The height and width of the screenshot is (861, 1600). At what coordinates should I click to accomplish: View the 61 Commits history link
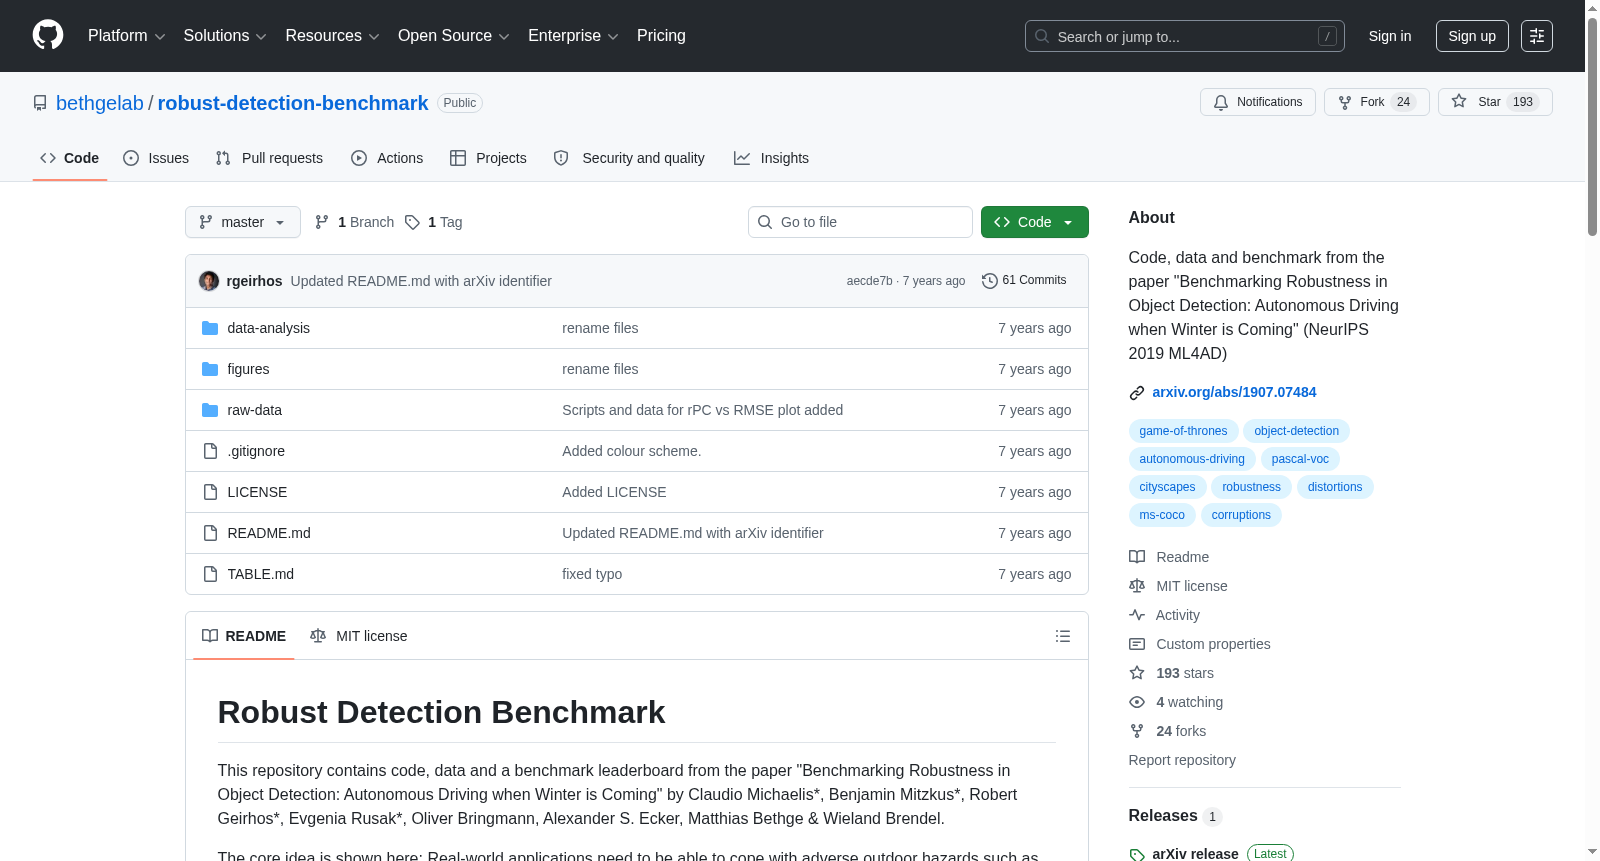click(x=1024, y=281)
